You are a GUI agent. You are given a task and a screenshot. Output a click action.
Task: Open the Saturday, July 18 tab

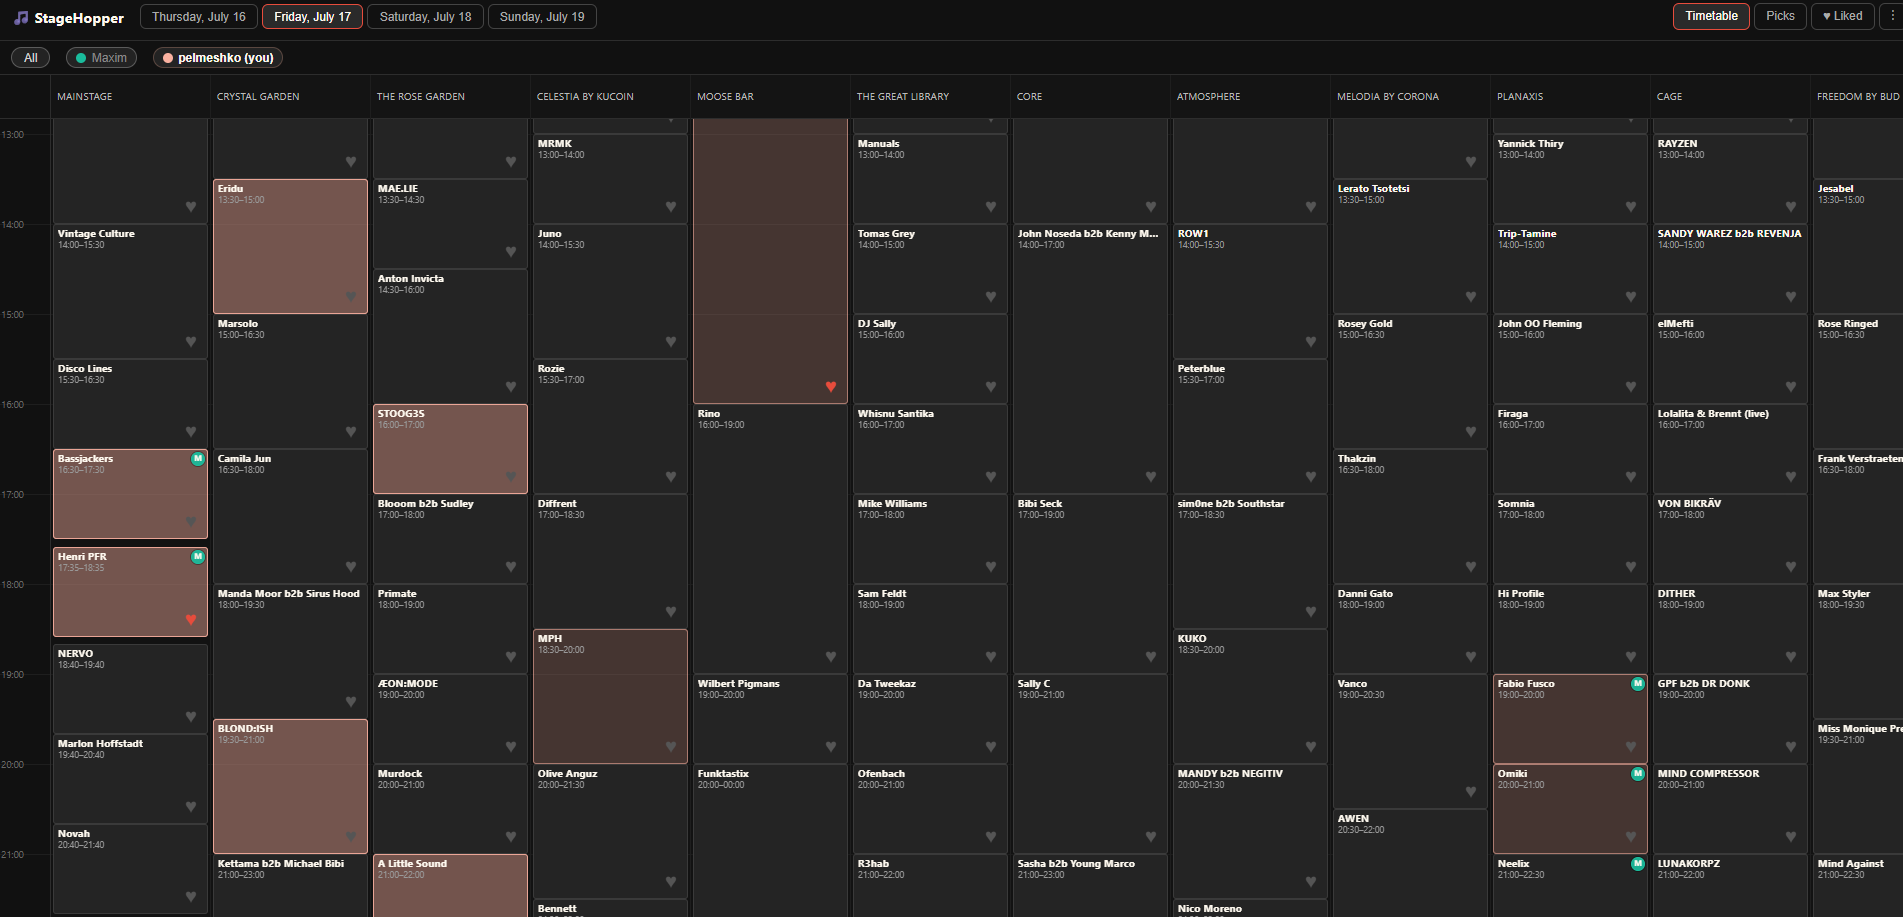tap(426, 17)
